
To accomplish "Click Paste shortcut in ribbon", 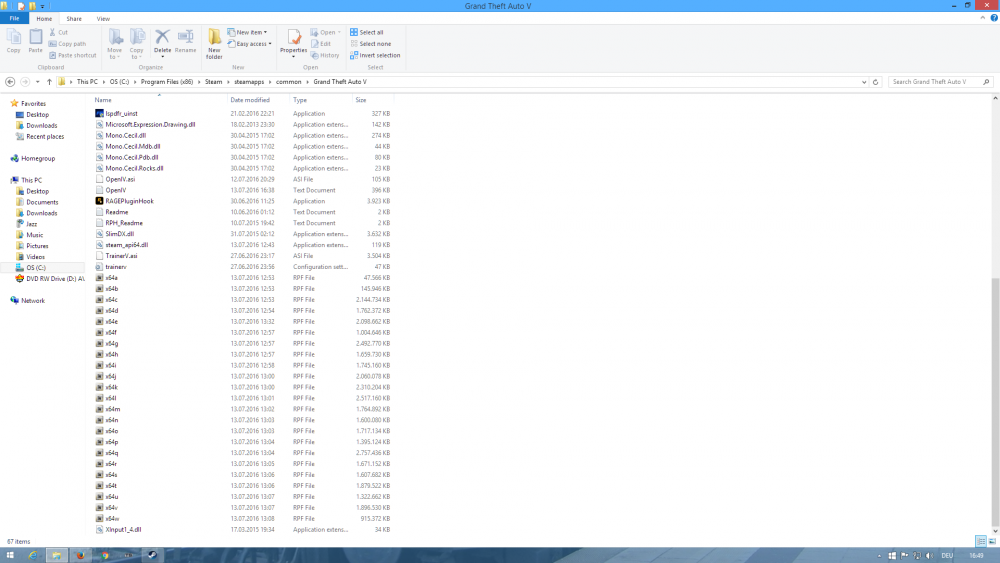I will [x=72, y=55].
